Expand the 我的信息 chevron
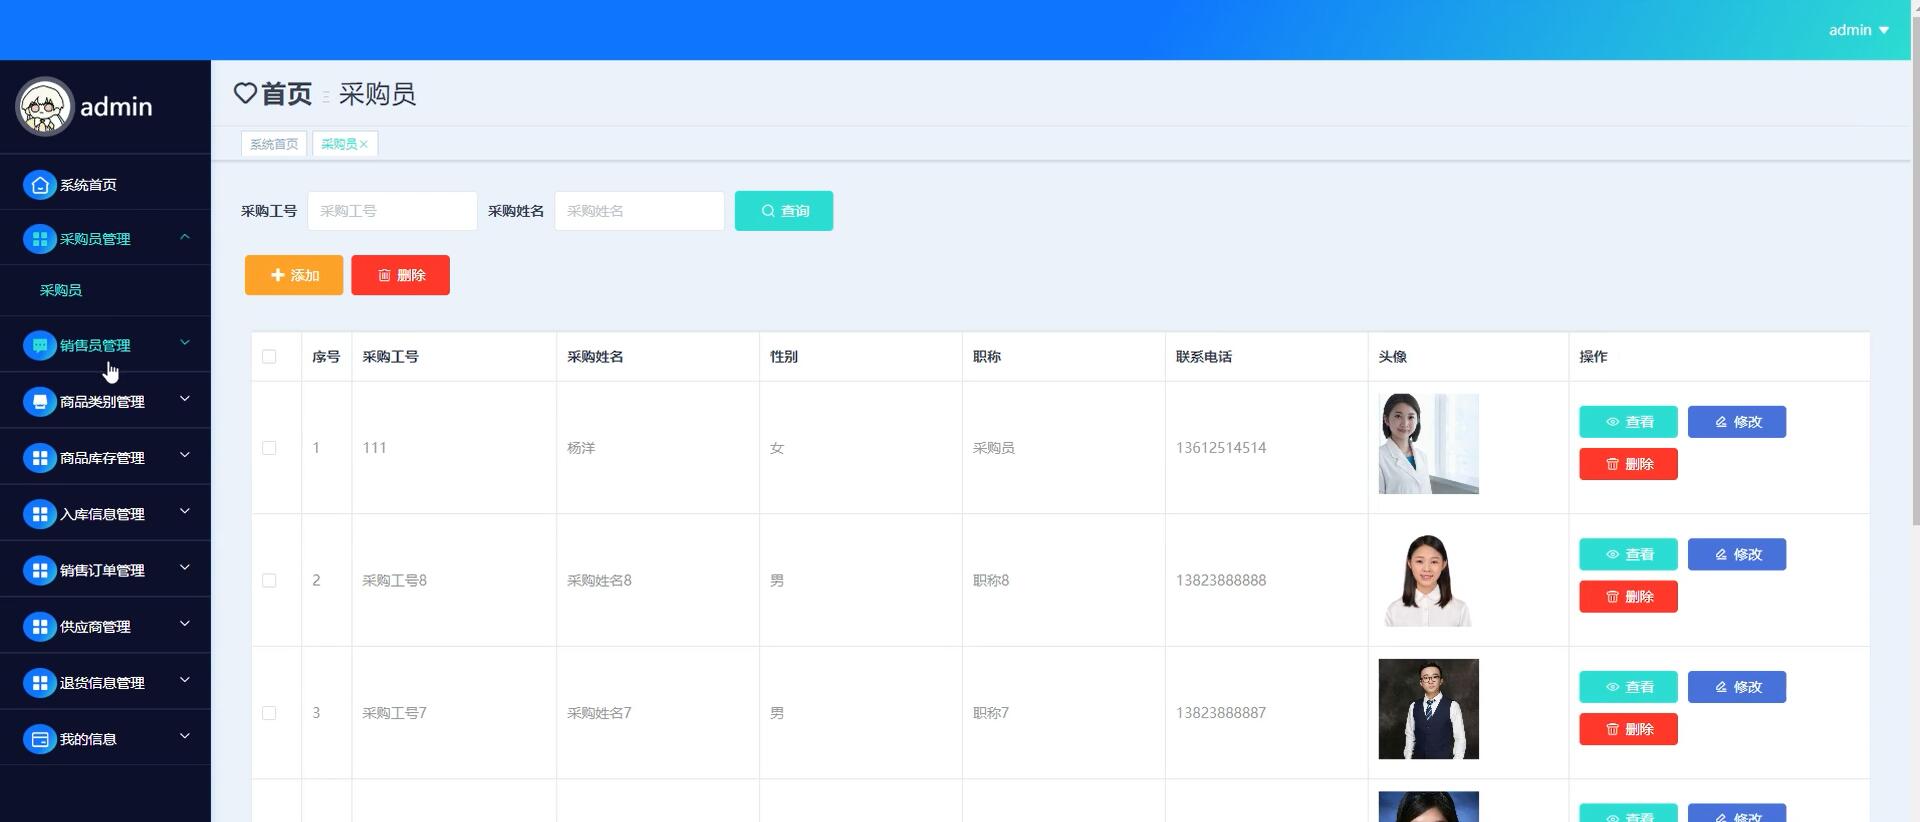This screenshot has height=822, width=1920. (185, 736)
